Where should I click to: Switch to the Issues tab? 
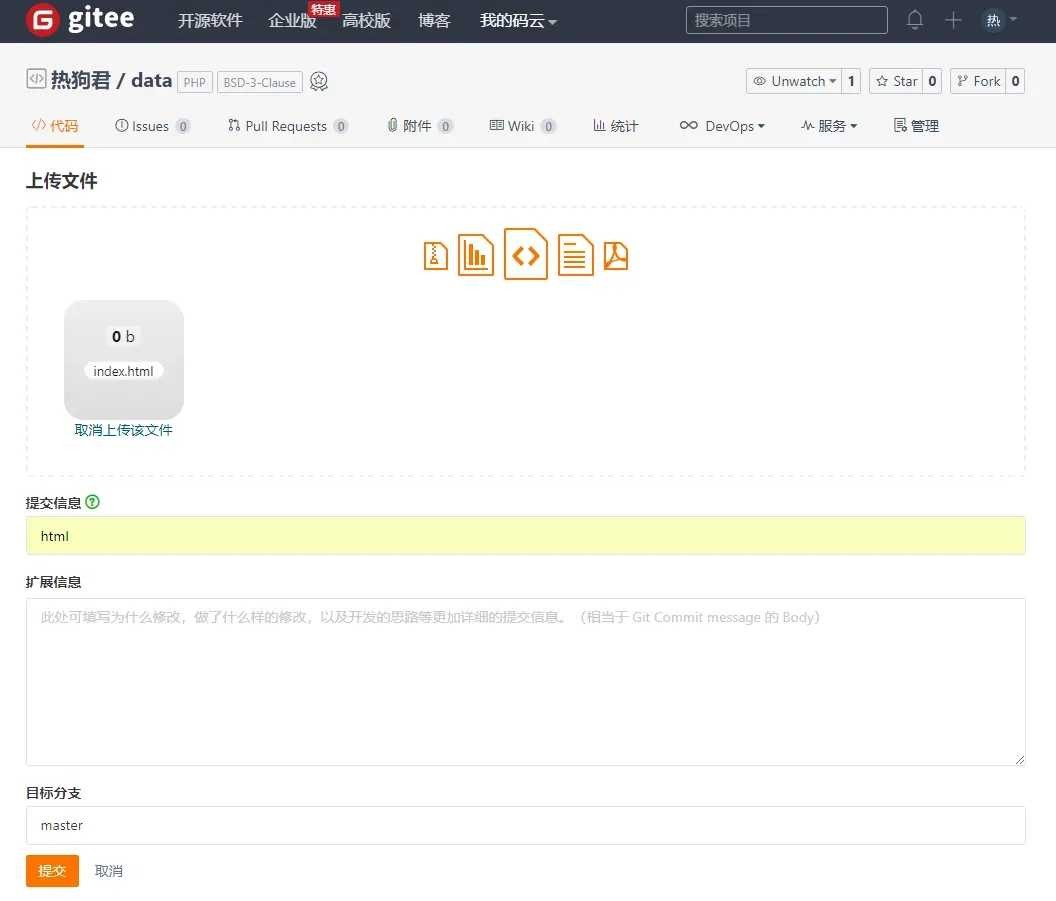tap(152, 126)
